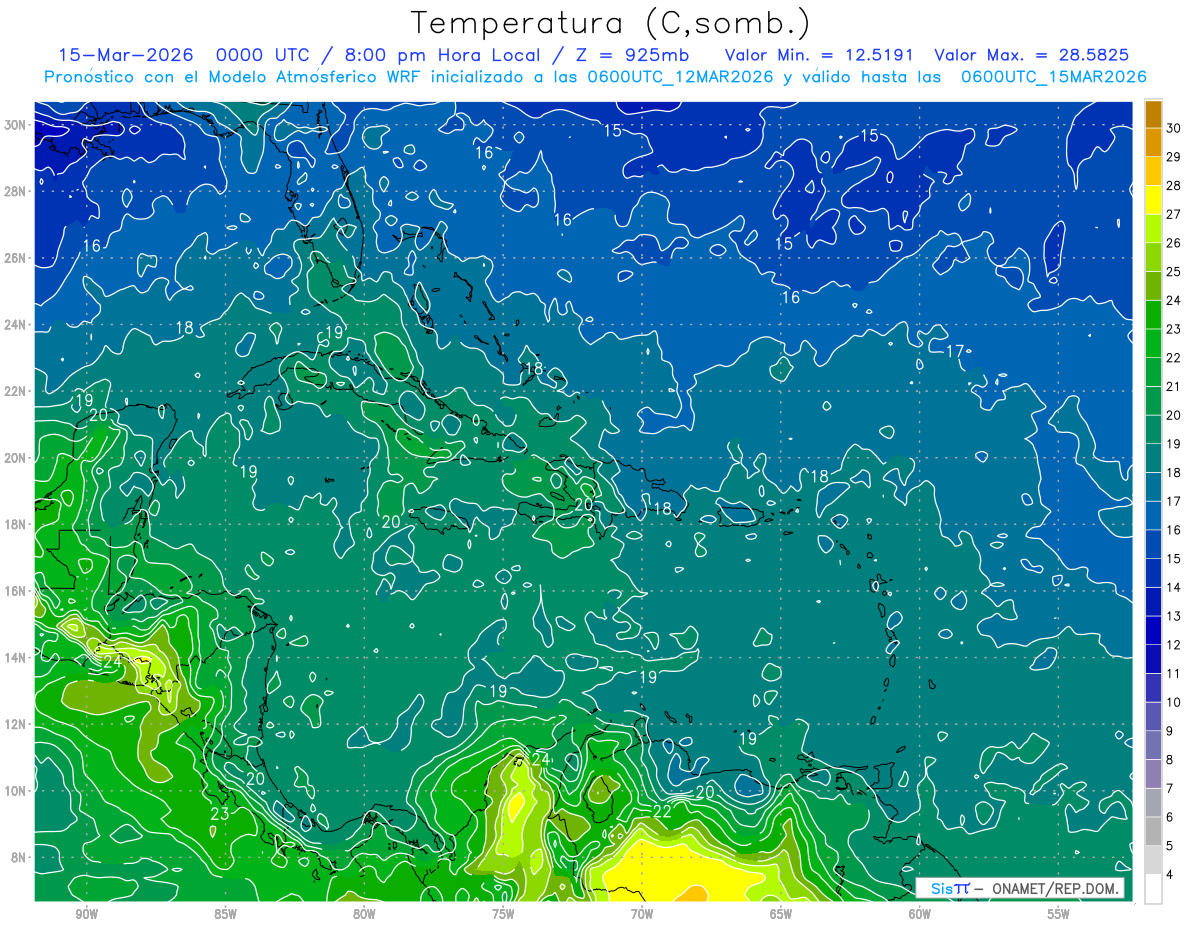Select the orange legend swatch between 29 and 30
The height and width of the screenshot is (927, 1200).
coord(1153,142)
